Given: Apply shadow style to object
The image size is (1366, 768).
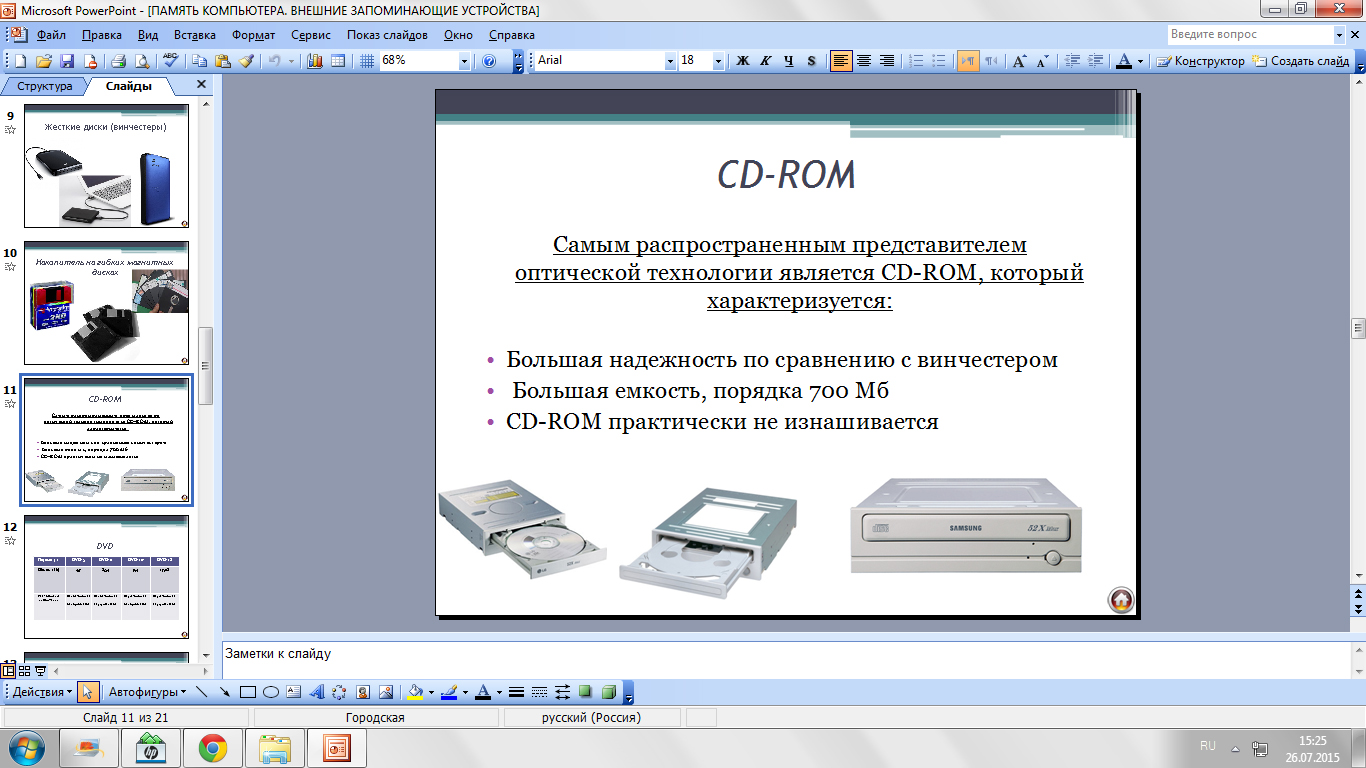Looking at the screenshot, I should pos(585,692).
